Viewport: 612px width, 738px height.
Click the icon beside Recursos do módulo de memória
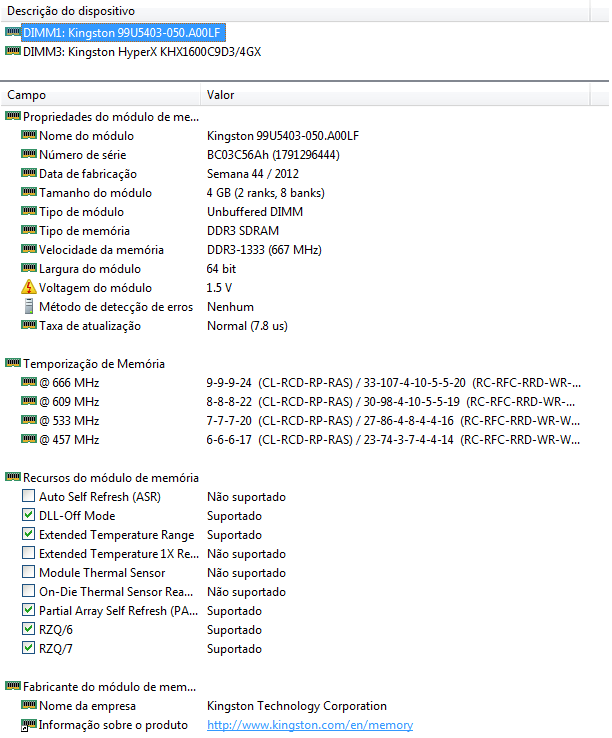pyautogui.click(x=13, y=477)
